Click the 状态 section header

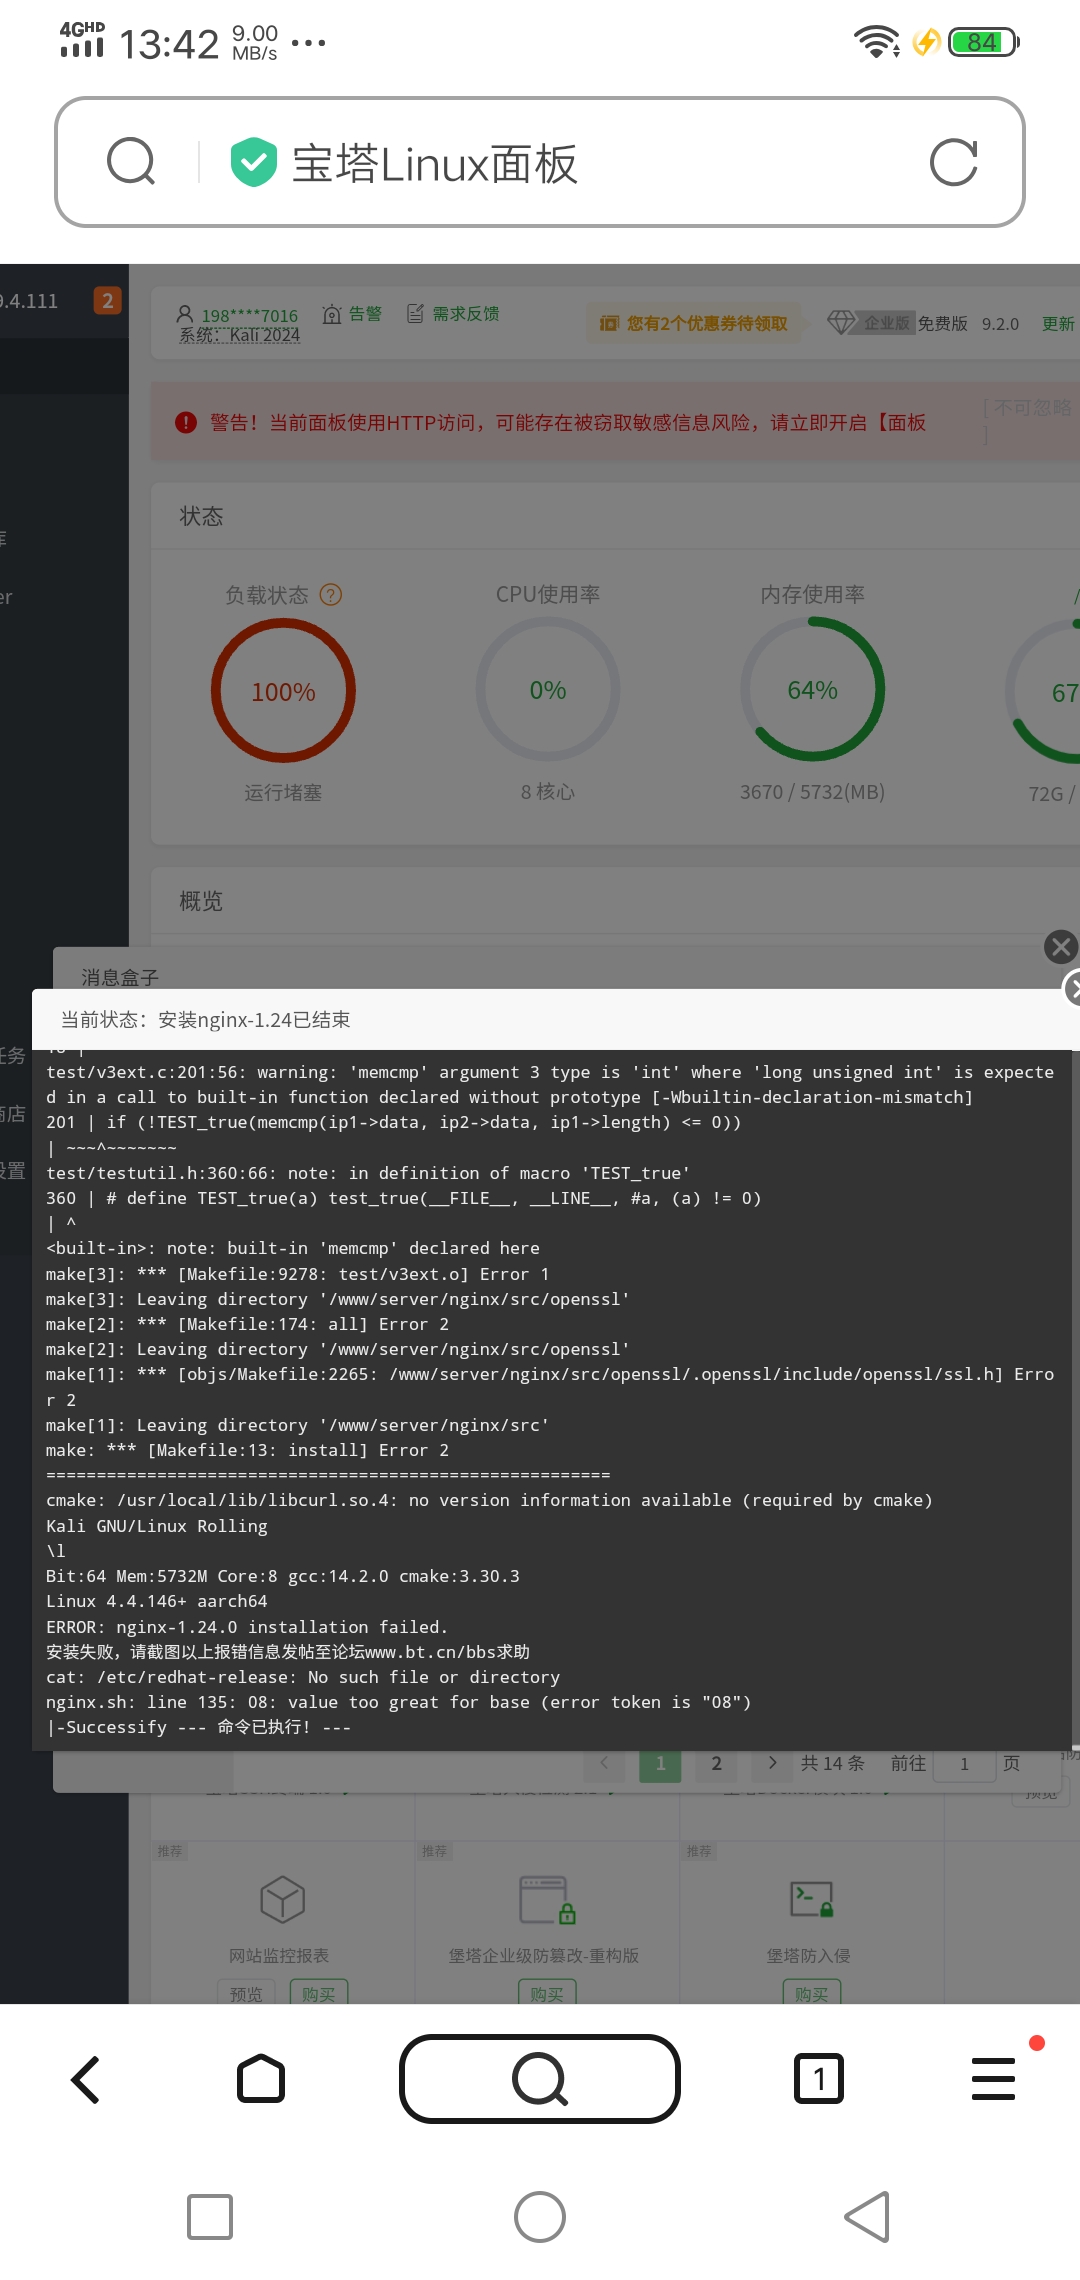click(x=201, y=516)
